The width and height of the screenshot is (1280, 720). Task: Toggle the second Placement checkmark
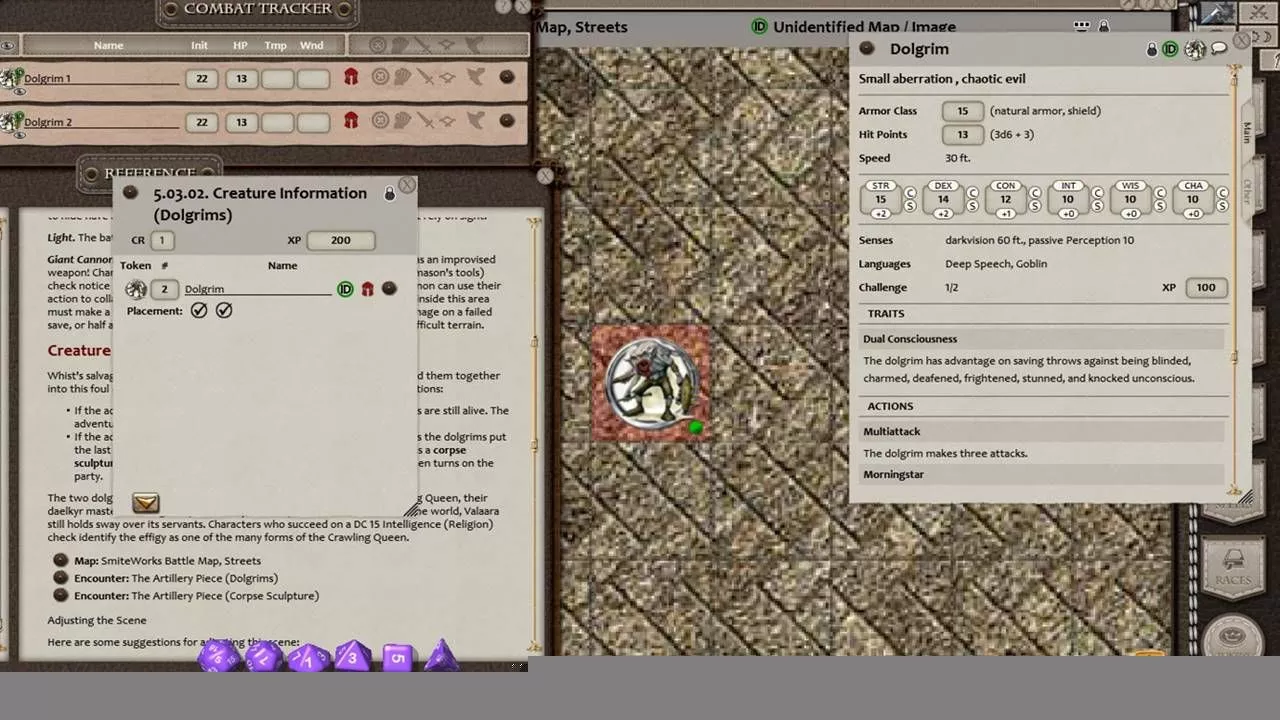pos(224,311)
